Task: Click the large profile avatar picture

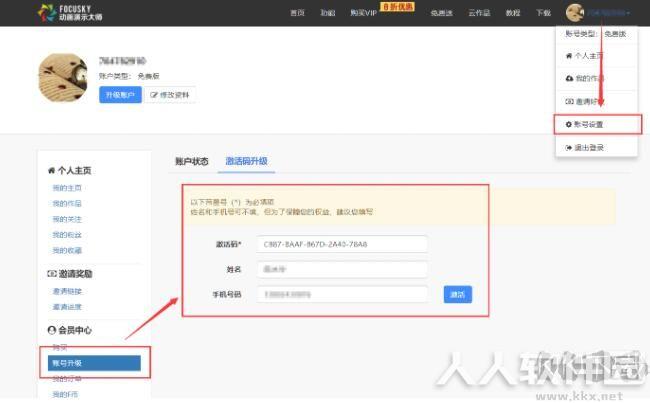Action: 63,78
